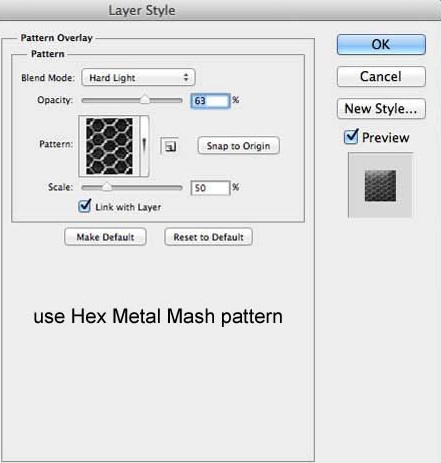Click the Pattern Overlay section heading
The height and width of the screenshot is (463, 441).
point(57,38)
